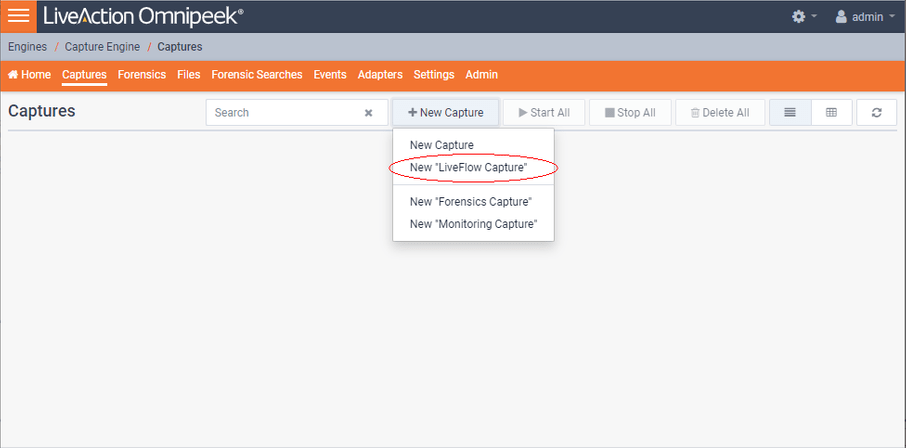Viewport: 906px width, 448px height.
Task: Go to the Home tab
Action: click(29, 75)
